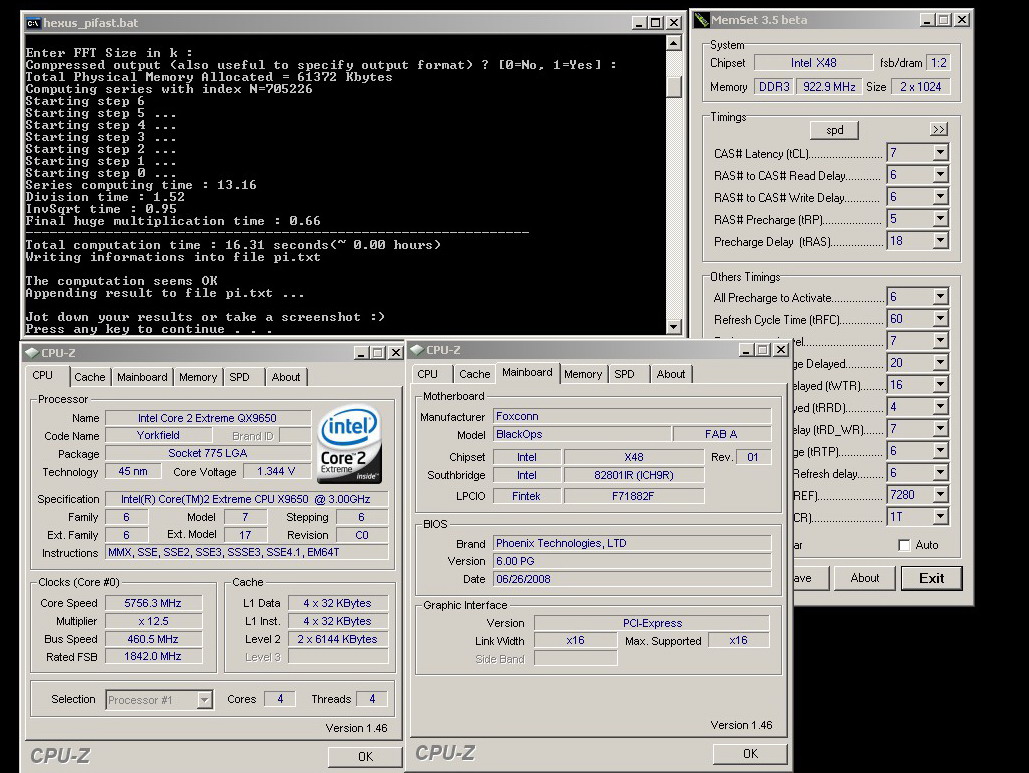The width and height of the screenshot is (1029, 773).
Task: Switch to Memory tab in left CPU-Z
Action: pyautogui.click(x=198, y=377)
